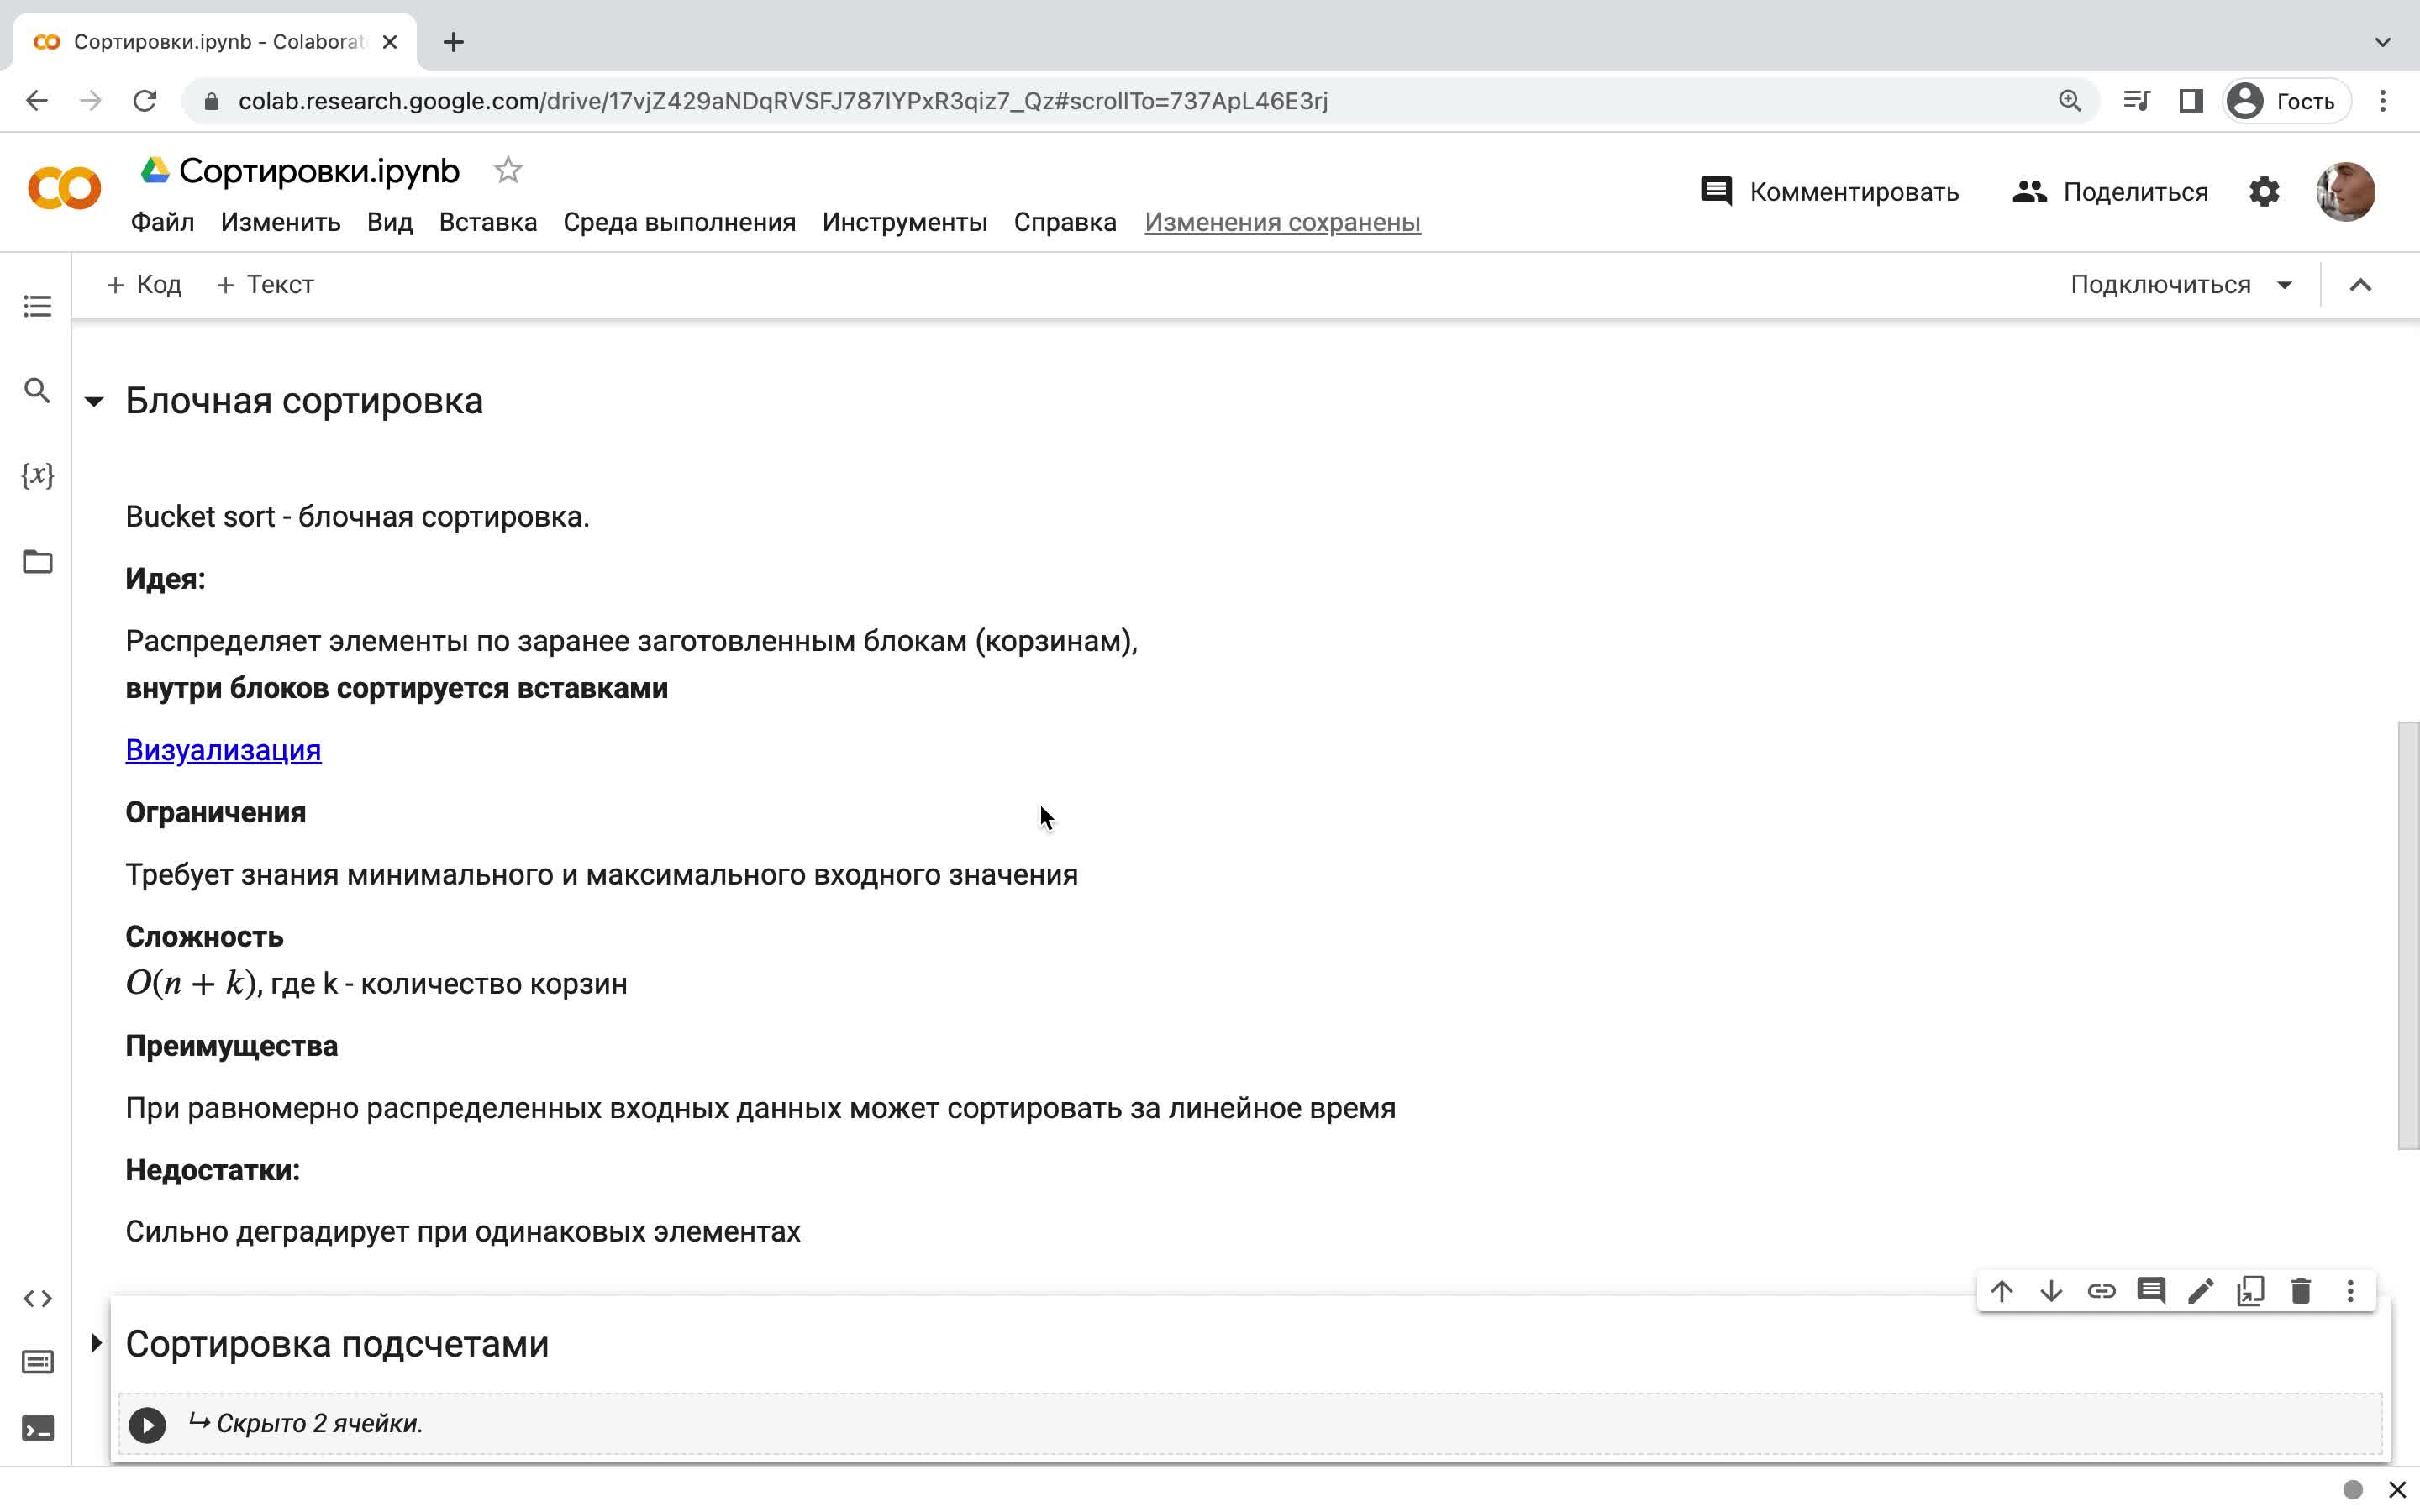Click the Colab logo
Image resolution: width=2420 pixels, height=1512 pixels.
point(64,188)
